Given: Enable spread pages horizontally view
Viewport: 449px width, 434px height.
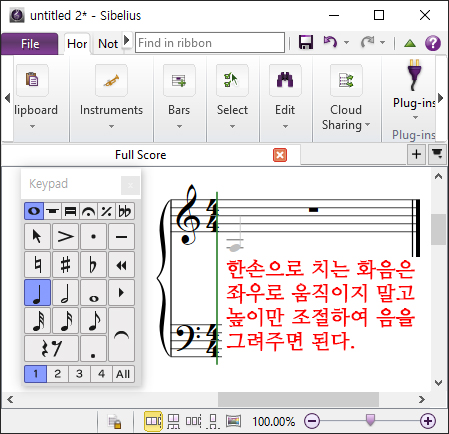Looking at the screenshot, I should tap(153, 421).
